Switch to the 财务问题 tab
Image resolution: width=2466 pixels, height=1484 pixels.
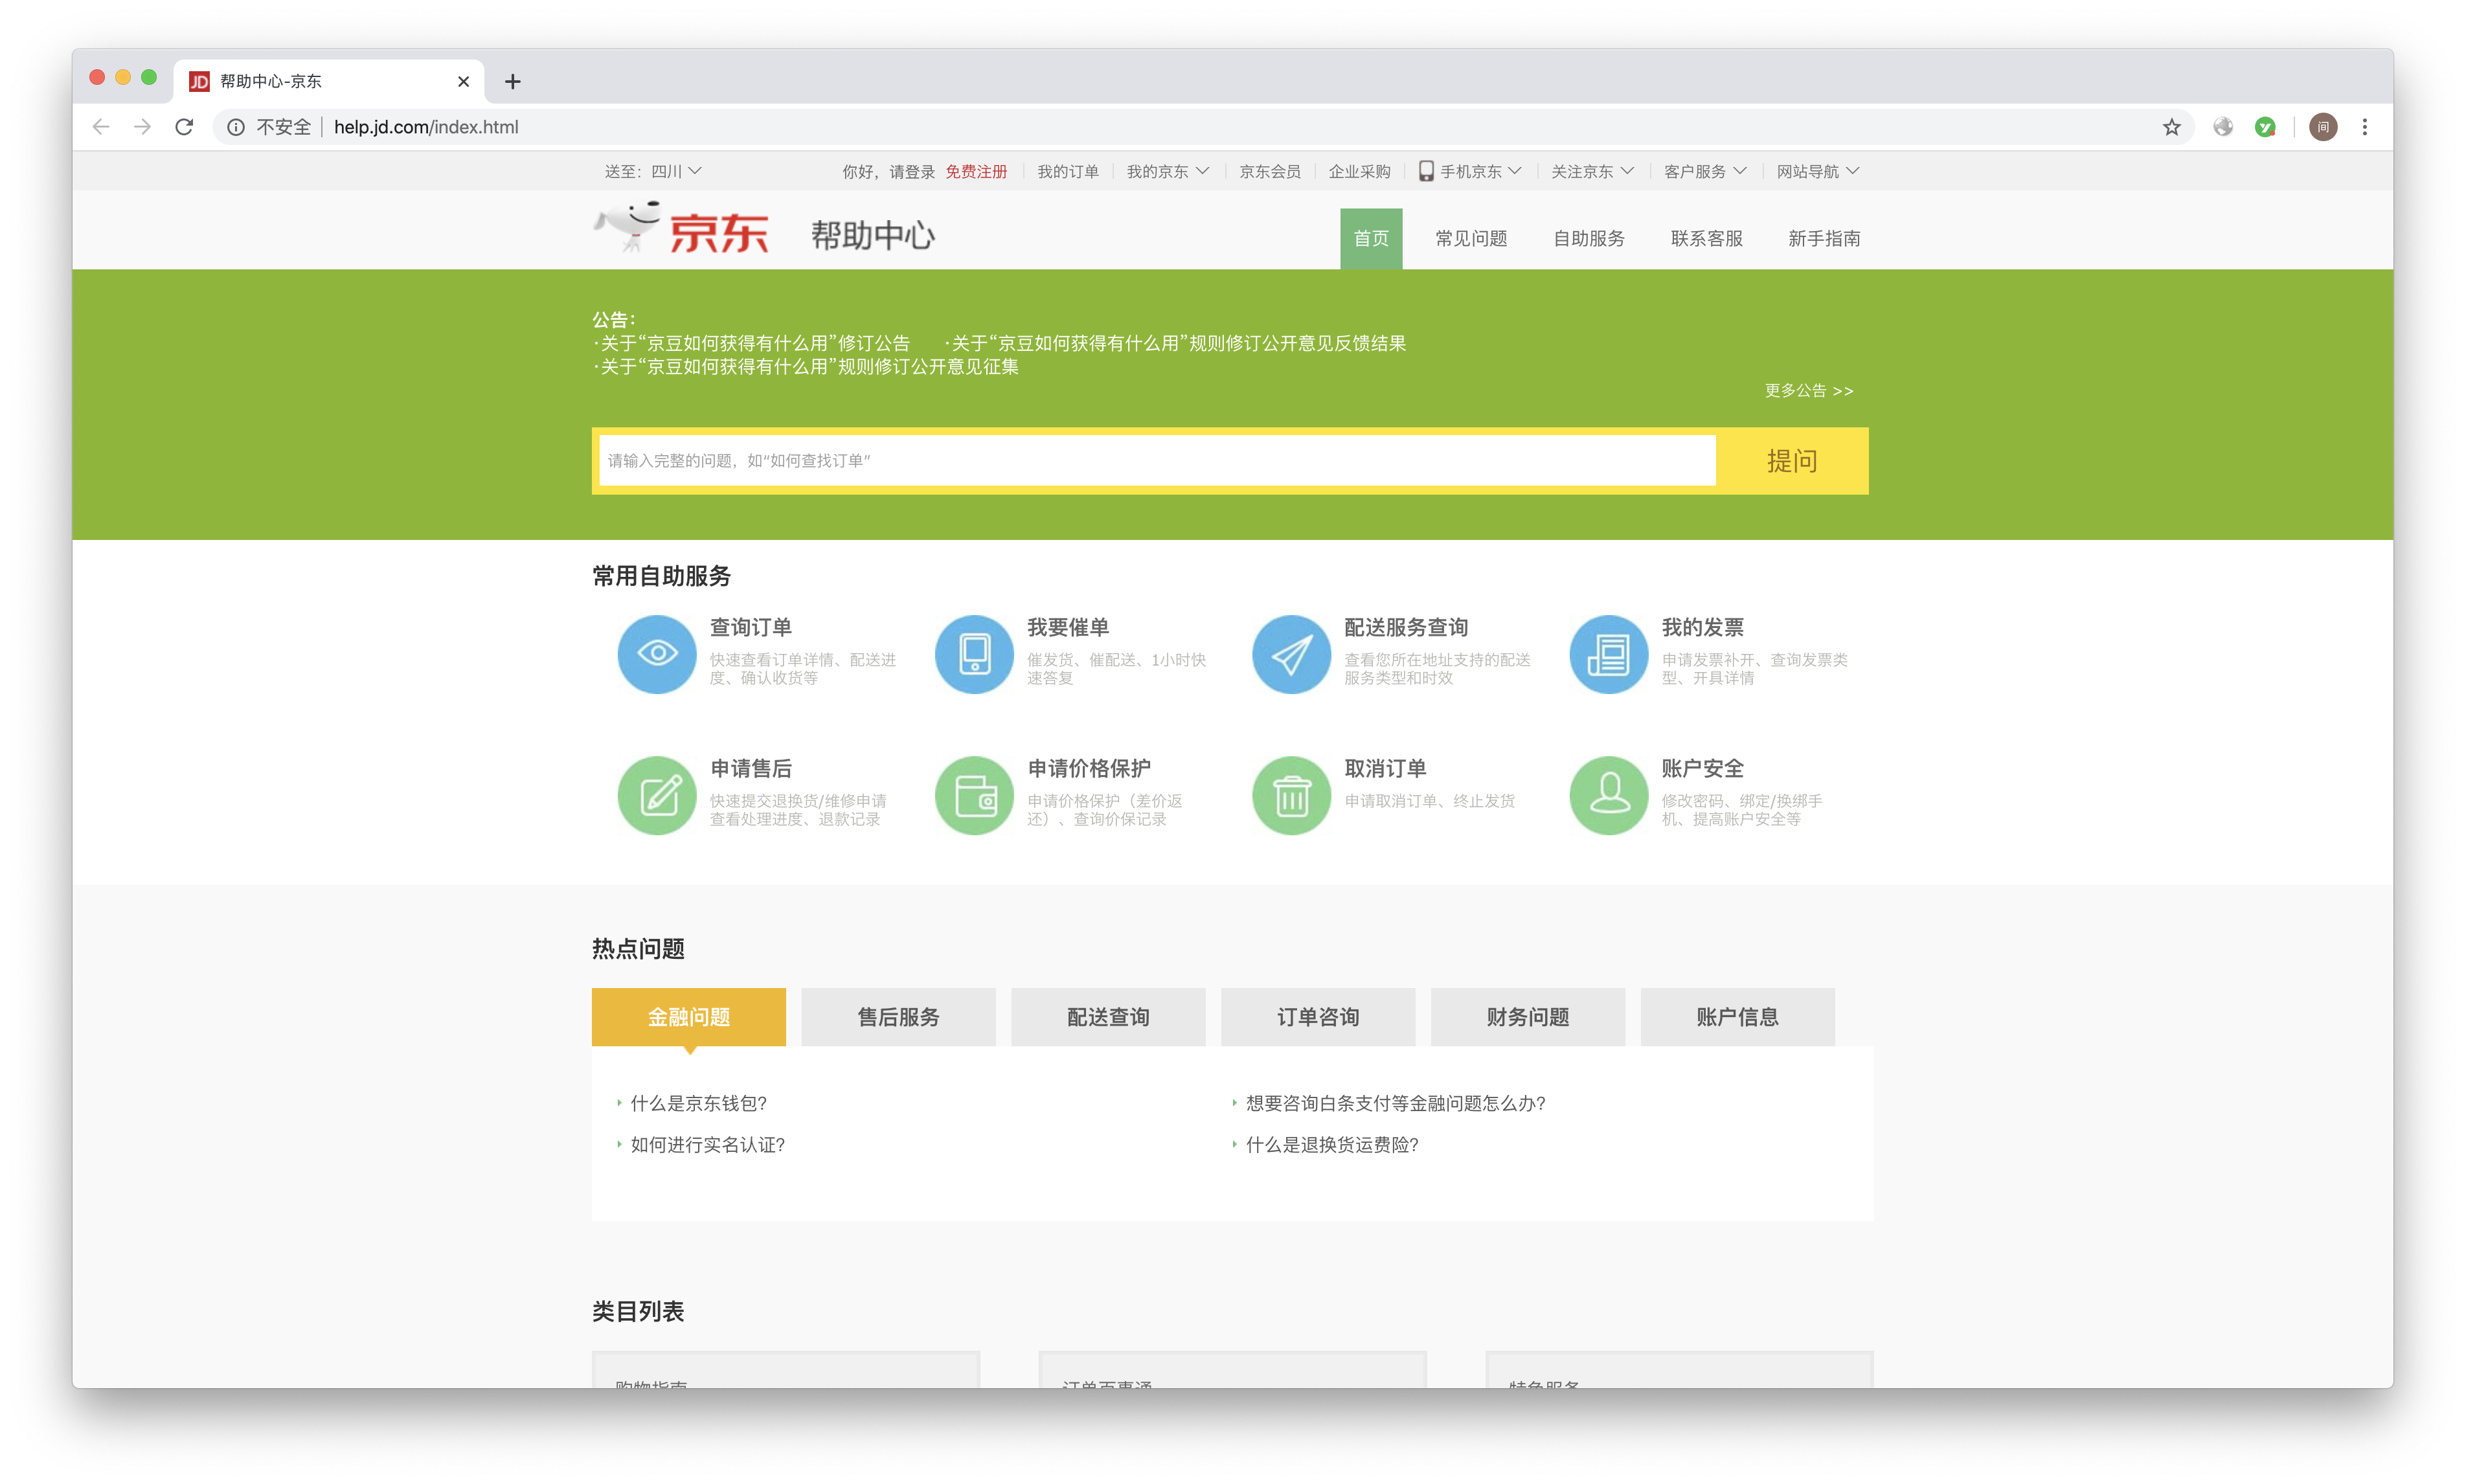[1528, 1017]
